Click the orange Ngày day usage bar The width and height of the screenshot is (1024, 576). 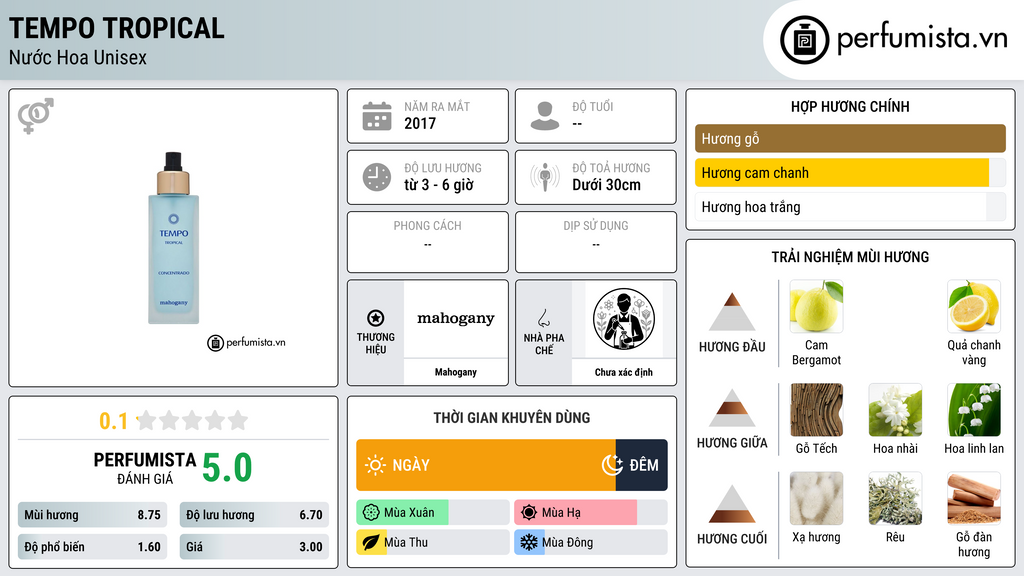[x=486, y=465]
